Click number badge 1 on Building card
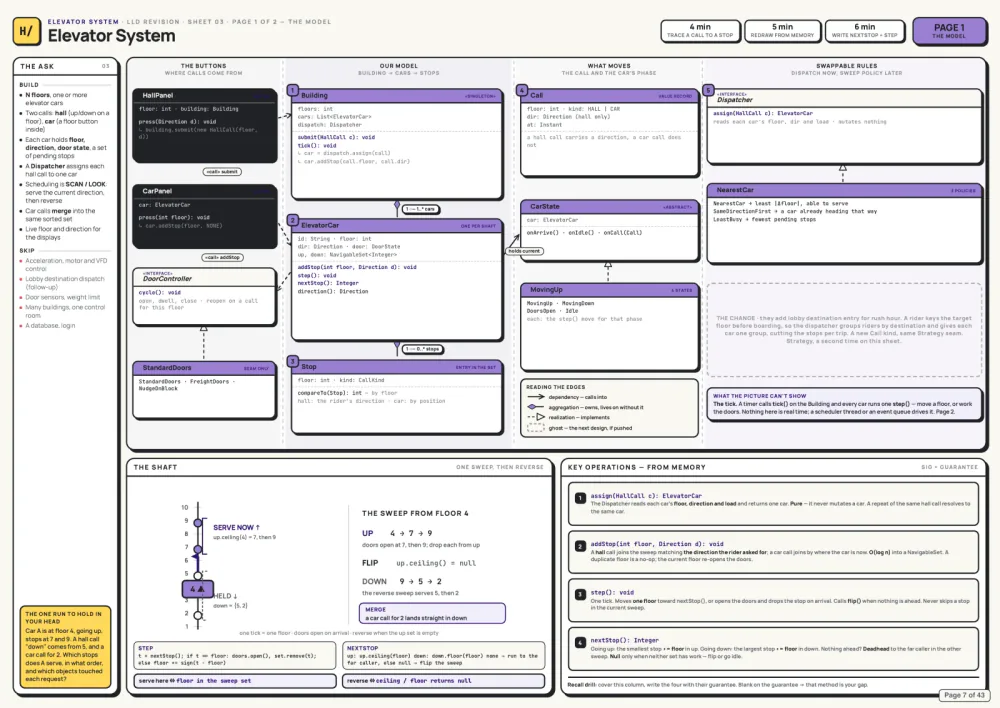1000x708 pixels. (x=293, y=91)
